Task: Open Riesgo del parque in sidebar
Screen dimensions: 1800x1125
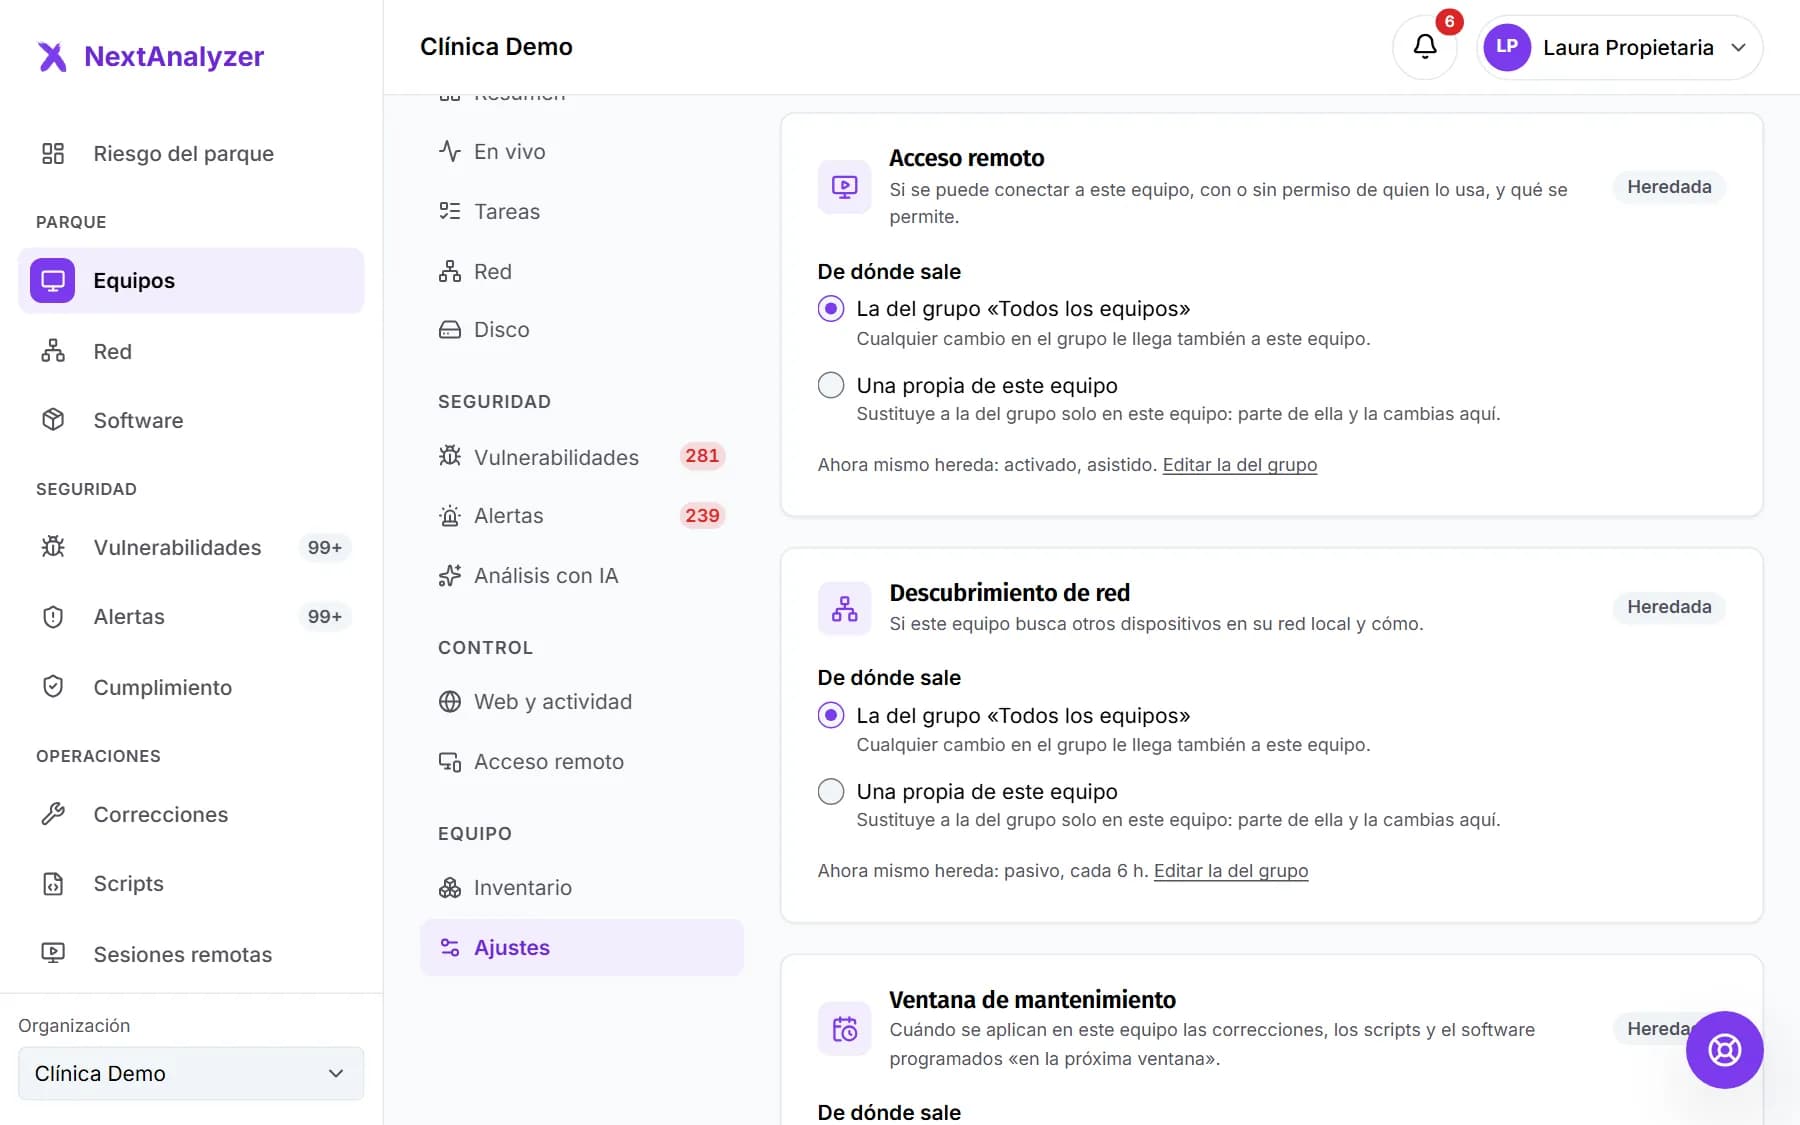Action: (191, 153)
